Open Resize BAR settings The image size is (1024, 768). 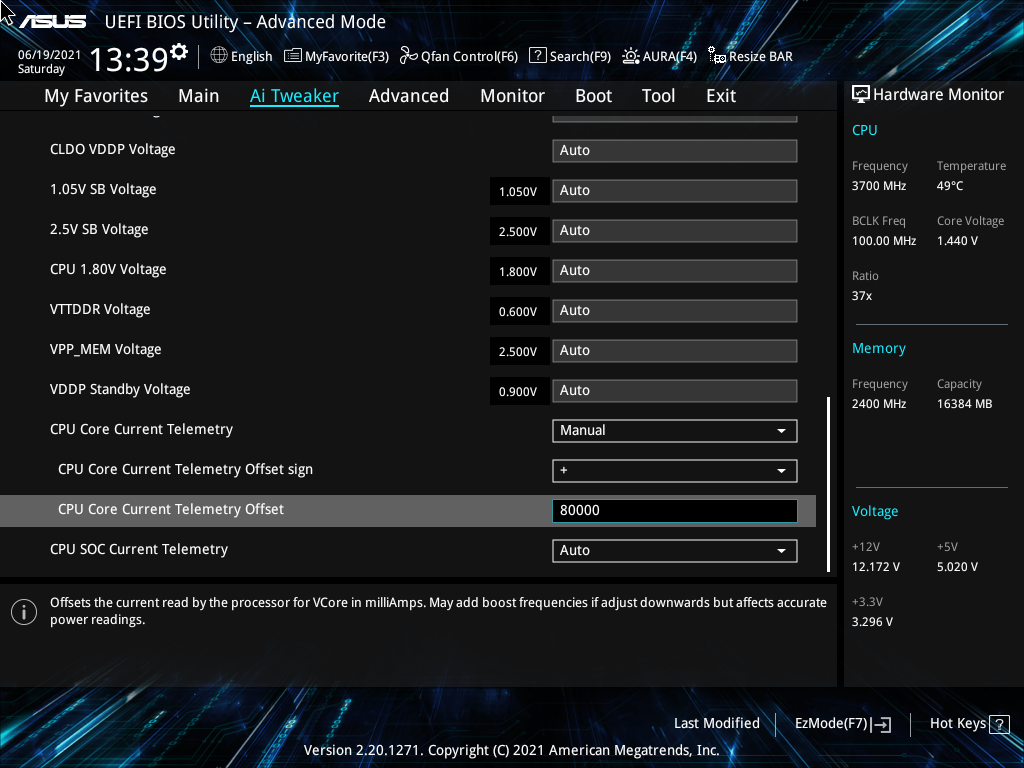point(750,56)
